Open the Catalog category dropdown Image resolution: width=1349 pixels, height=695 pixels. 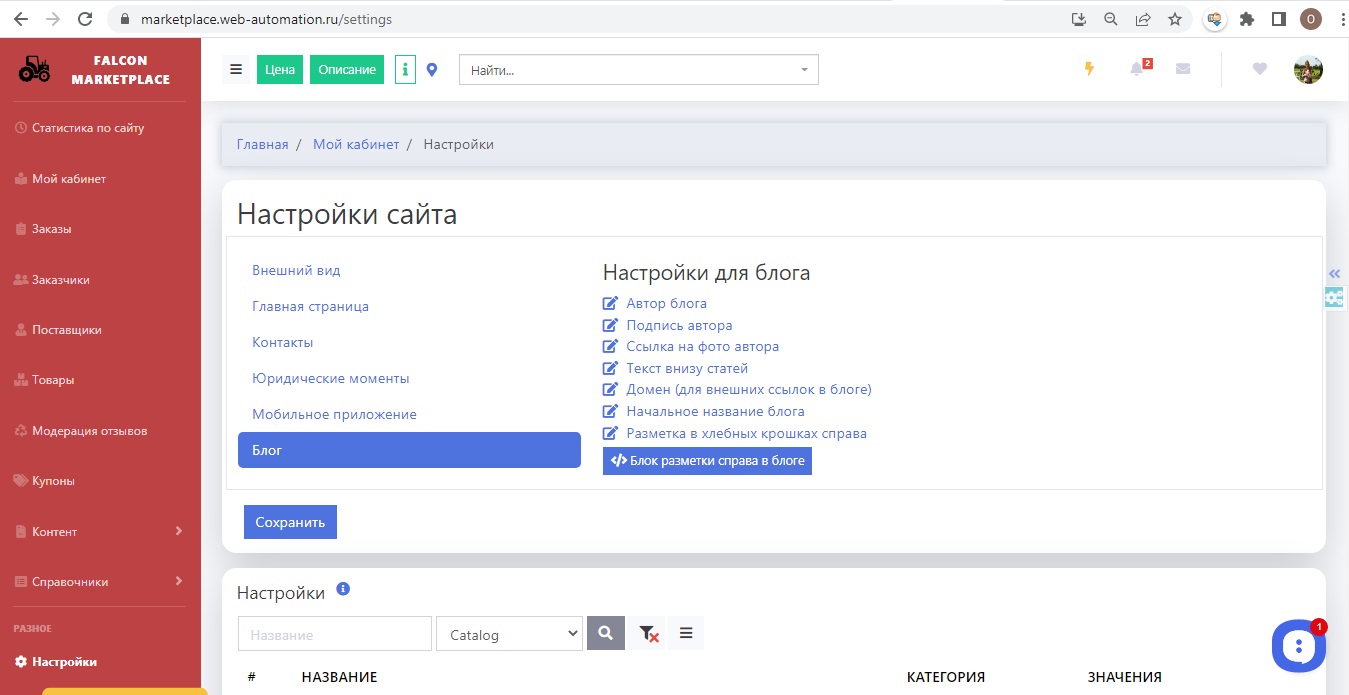(x=509, y=634)
